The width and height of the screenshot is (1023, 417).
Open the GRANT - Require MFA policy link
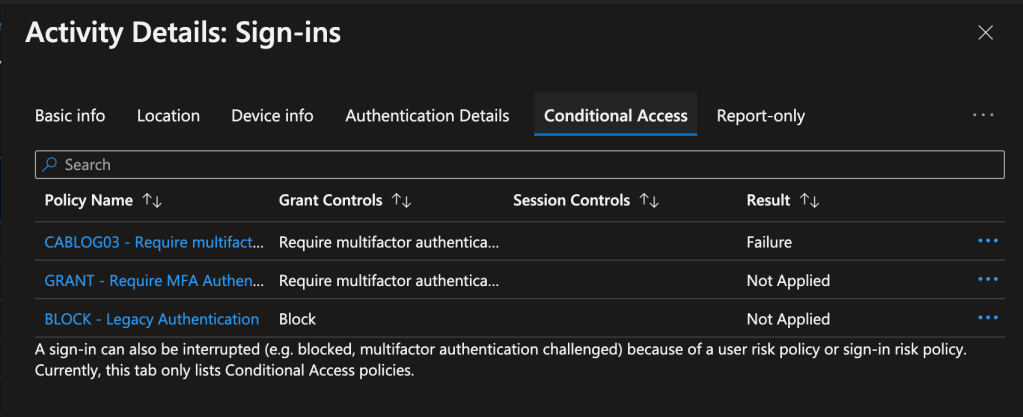point(154,281)
